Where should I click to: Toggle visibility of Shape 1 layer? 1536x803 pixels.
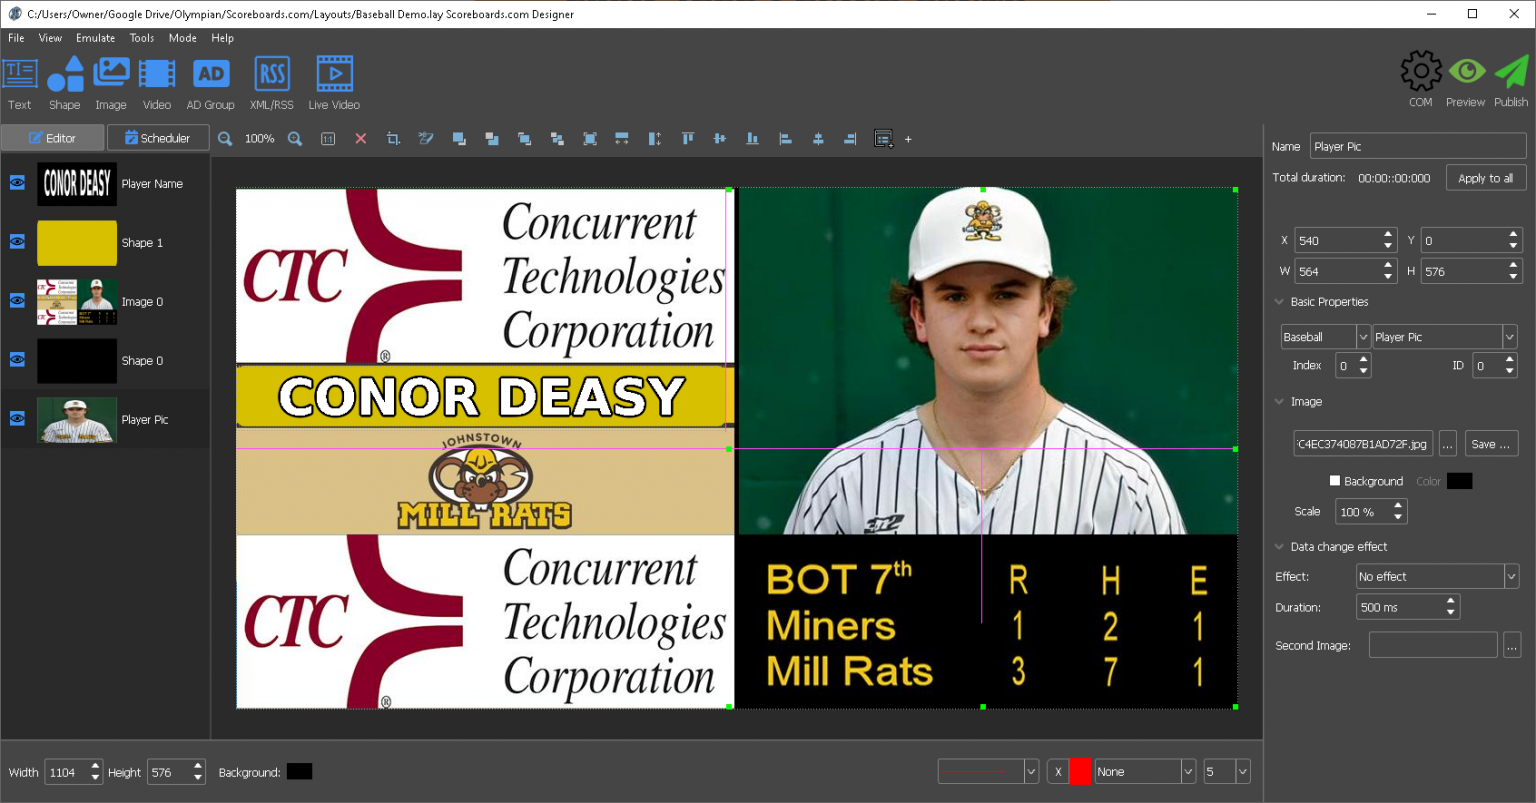[16, 241]
